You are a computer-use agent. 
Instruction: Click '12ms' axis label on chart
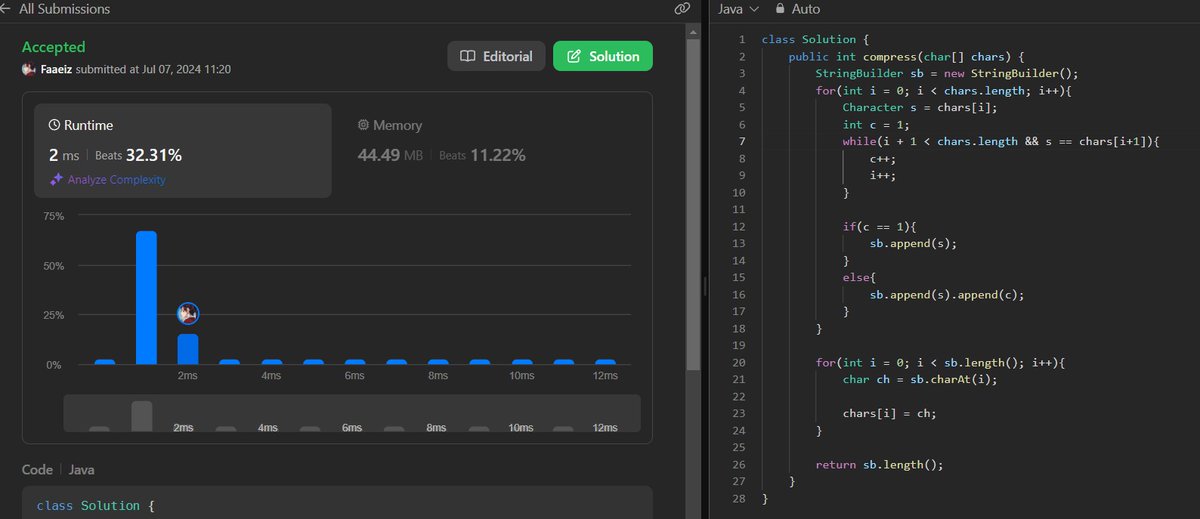click(604, 375)
